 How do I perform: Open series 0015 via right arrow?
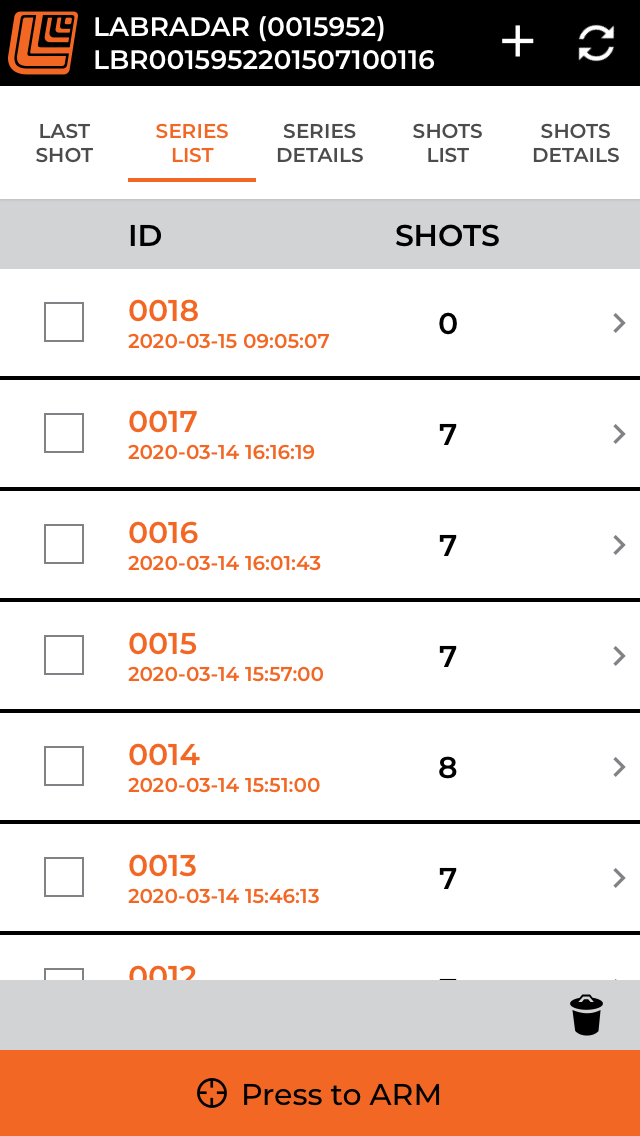[618, 656]
